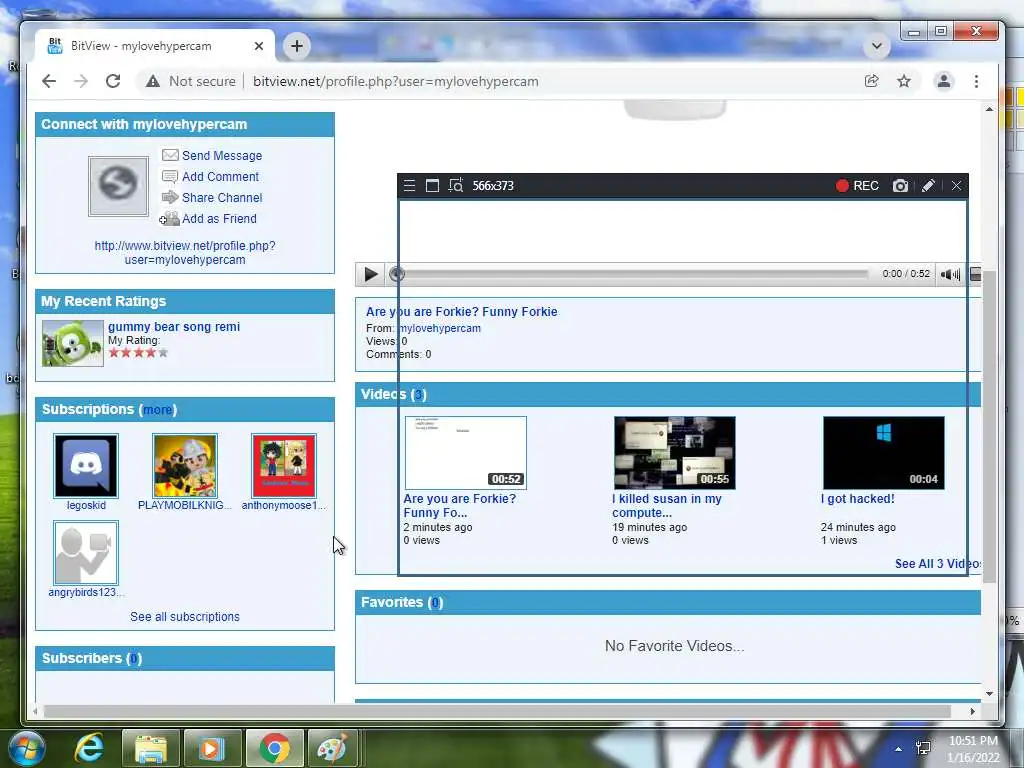
Task: Open the Windows Start menu
Action: click(27, 748)
